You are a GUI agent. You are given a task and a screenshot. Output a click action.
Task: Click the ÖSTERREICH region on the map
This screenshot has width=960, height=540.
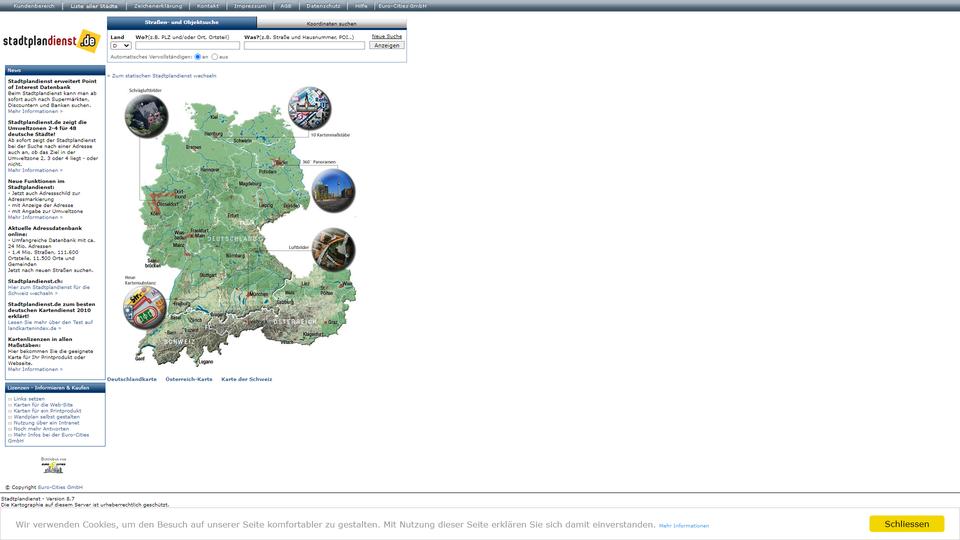pyautogui.click(x=295, y=321)
